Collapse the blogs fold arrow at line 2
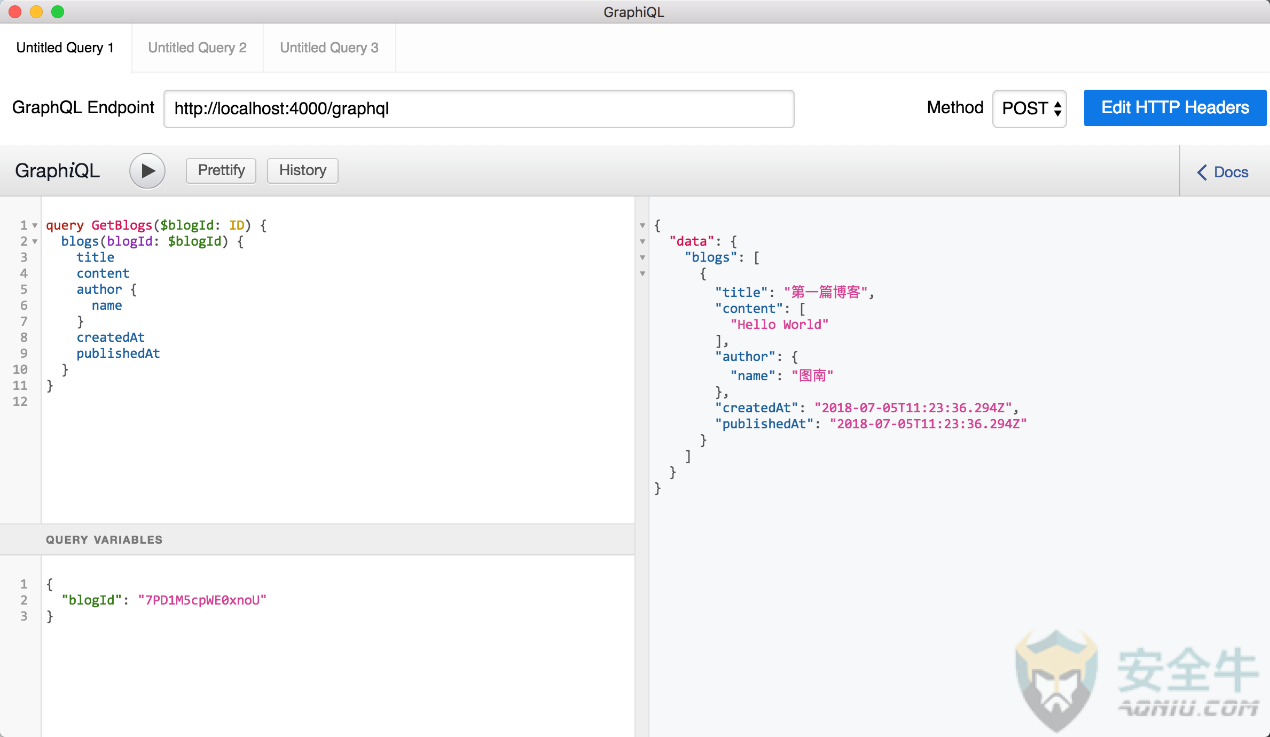 tap(35, 242)
